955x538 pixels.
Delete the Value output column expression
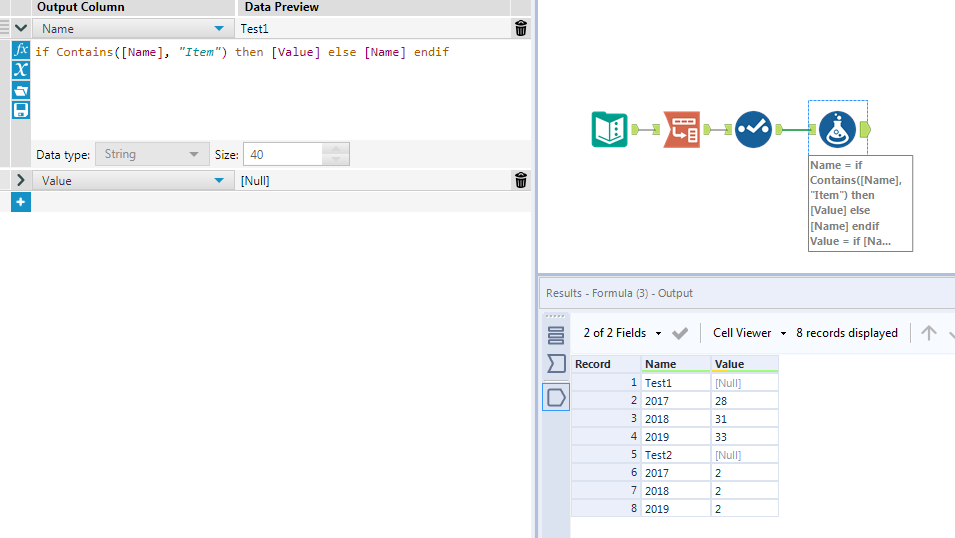[521, 180]
